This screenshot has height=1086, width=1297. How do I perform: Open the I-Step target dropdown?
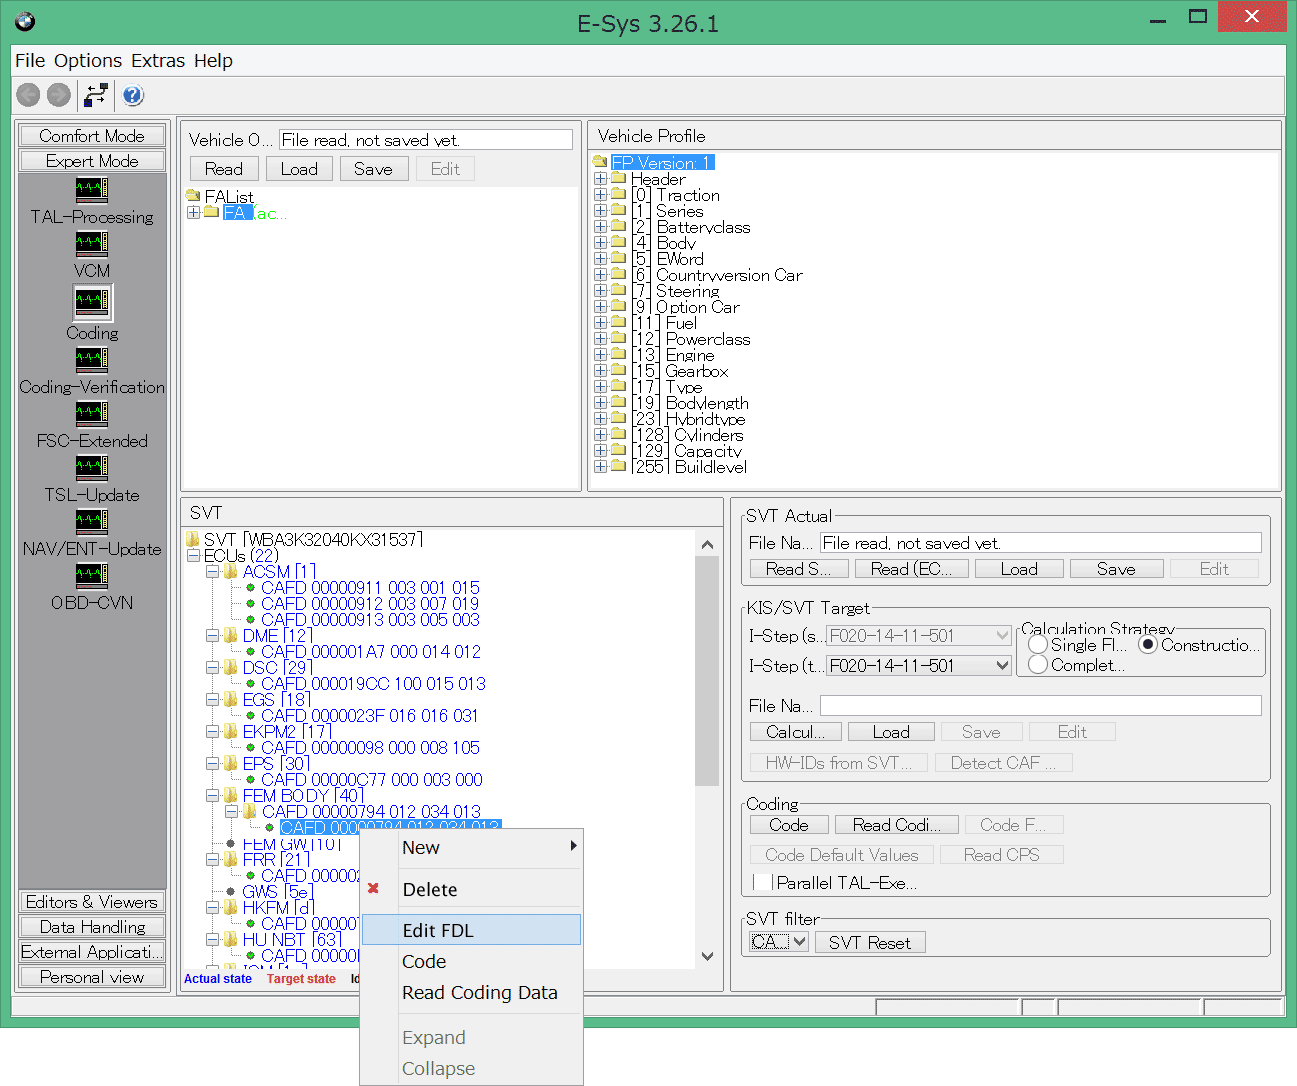click(1002, 666)
